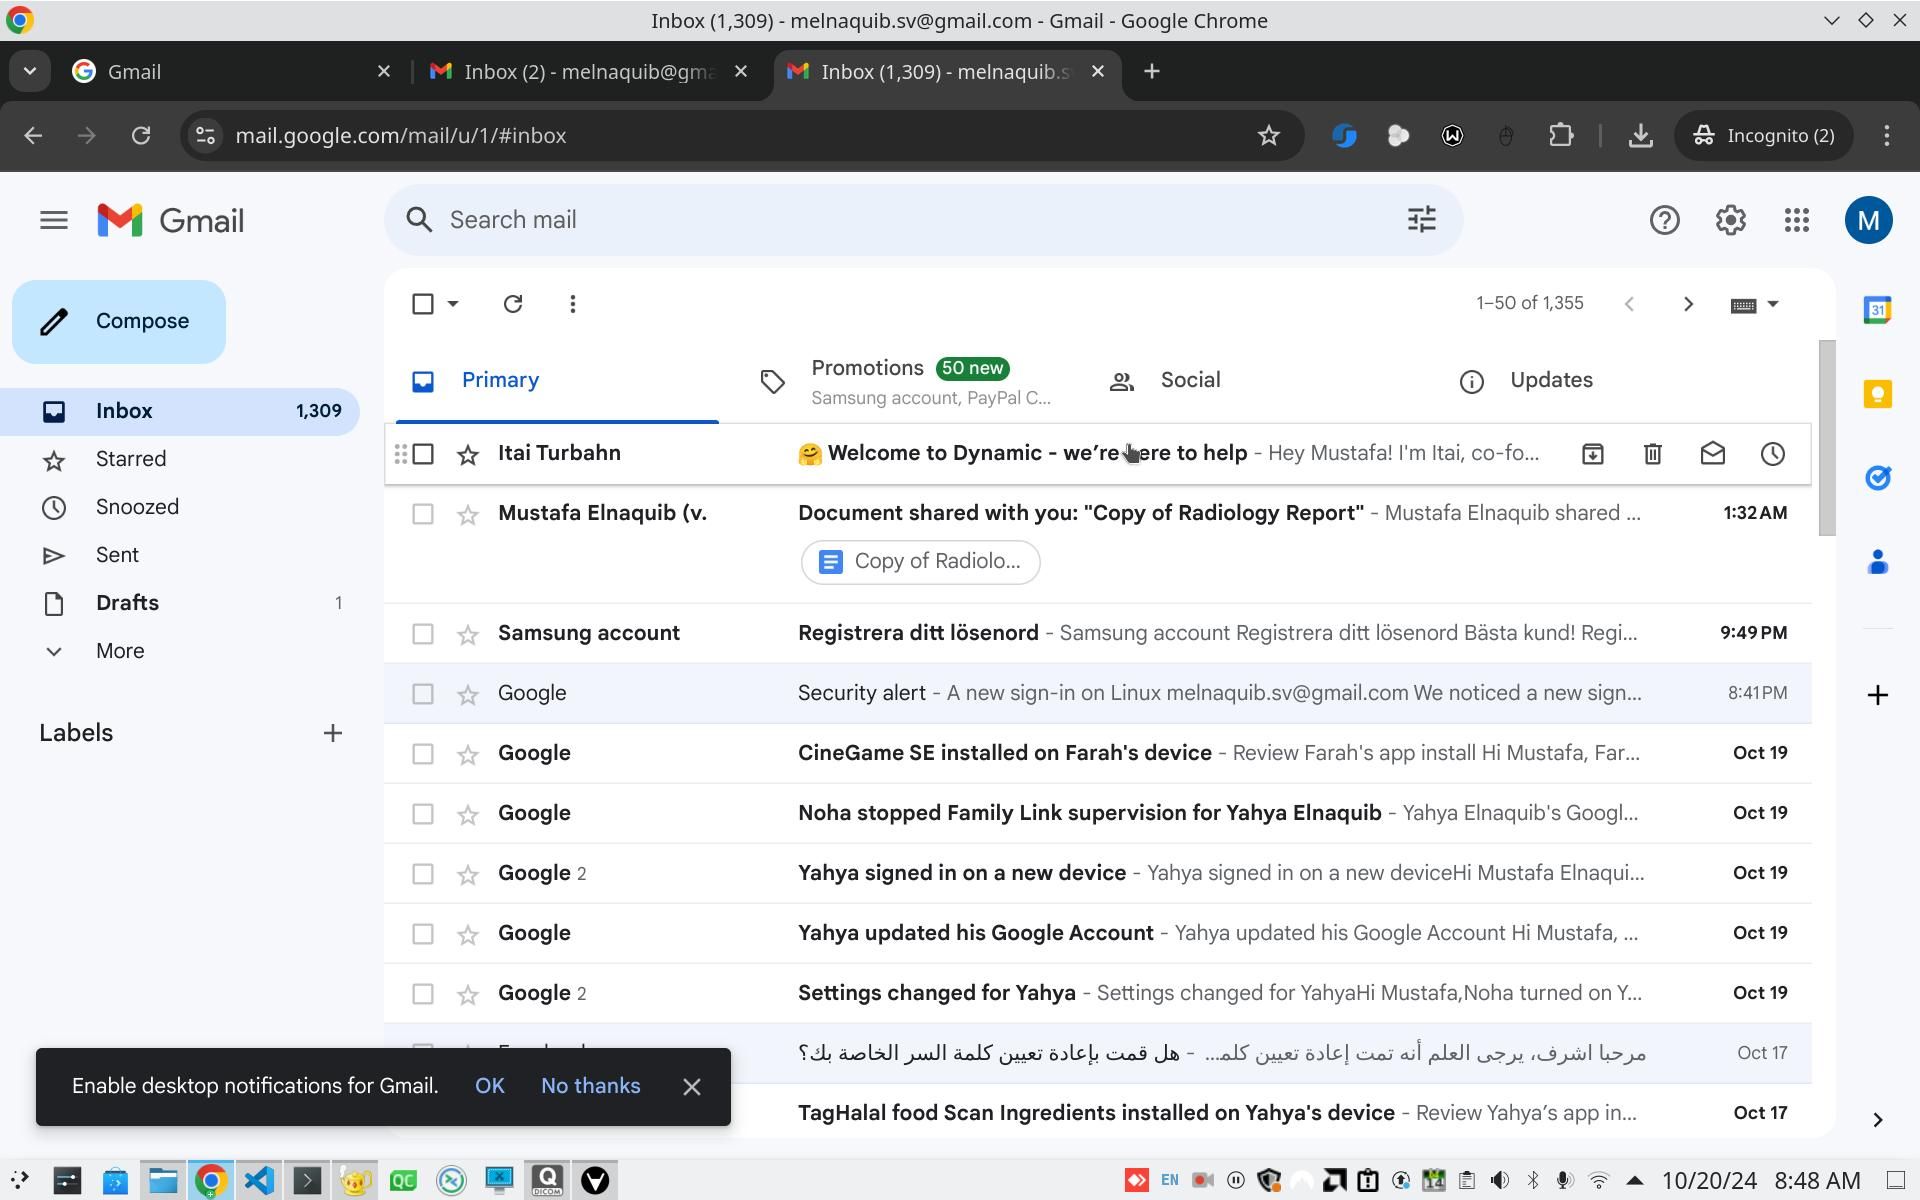Hide the side panel chevron
This screenshot has height=1200, width=1920.
pos(1877,1120)
